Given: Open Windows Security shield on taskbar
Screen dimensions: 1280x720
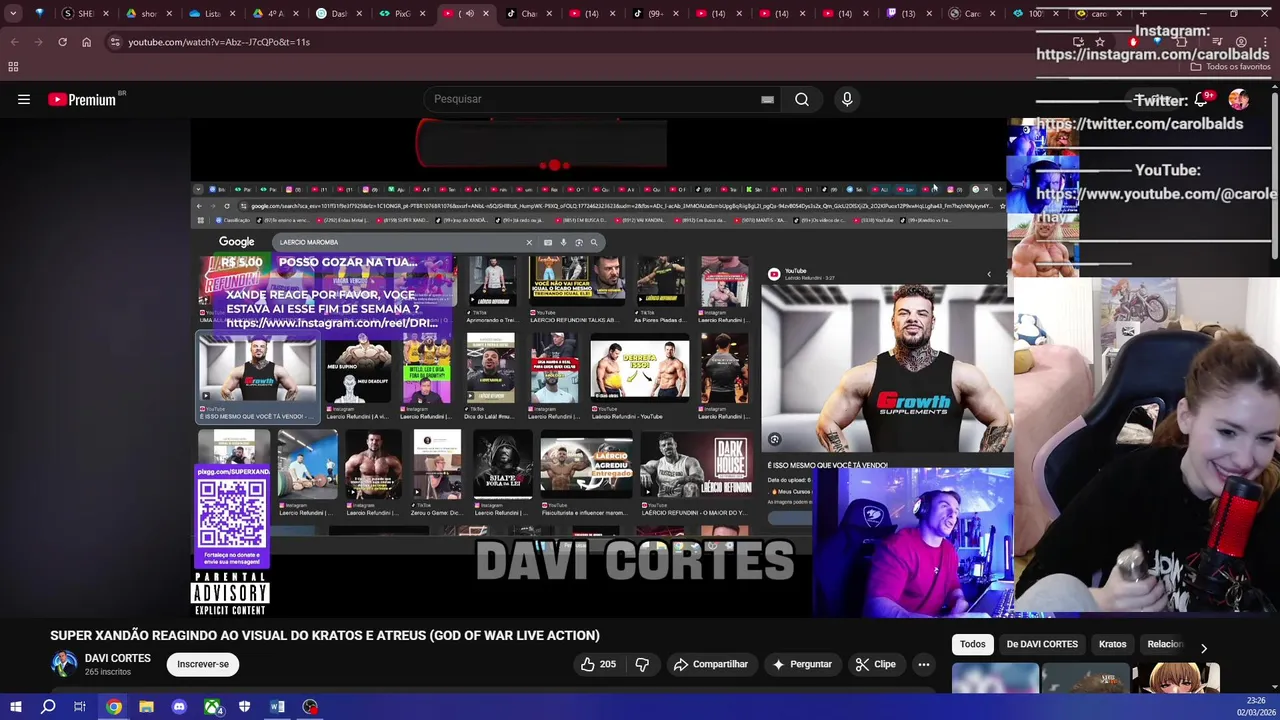Looking at the screenshot, I should point(244,707).
